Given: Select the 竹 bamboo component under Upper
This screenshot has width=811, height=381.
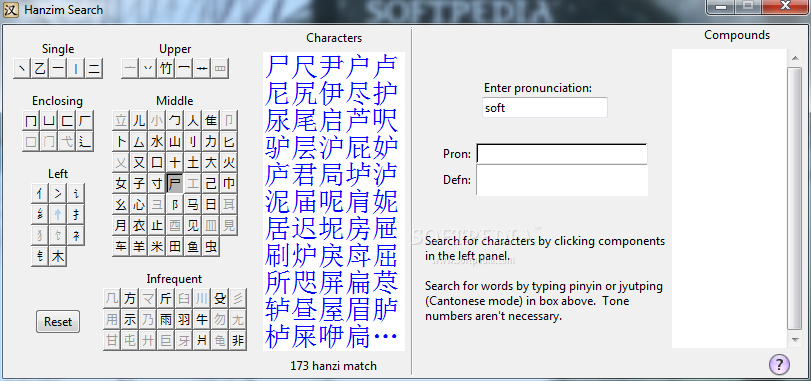Looking at the screenshot, I should tap(166, 68).
